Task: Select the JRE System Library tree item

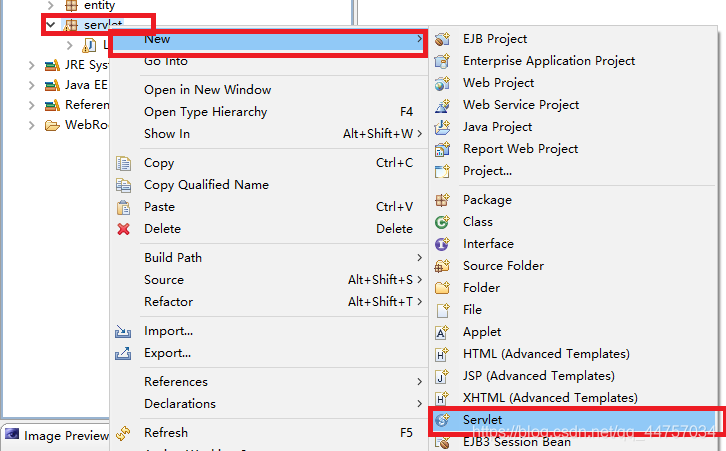Action: coord(85,65)
